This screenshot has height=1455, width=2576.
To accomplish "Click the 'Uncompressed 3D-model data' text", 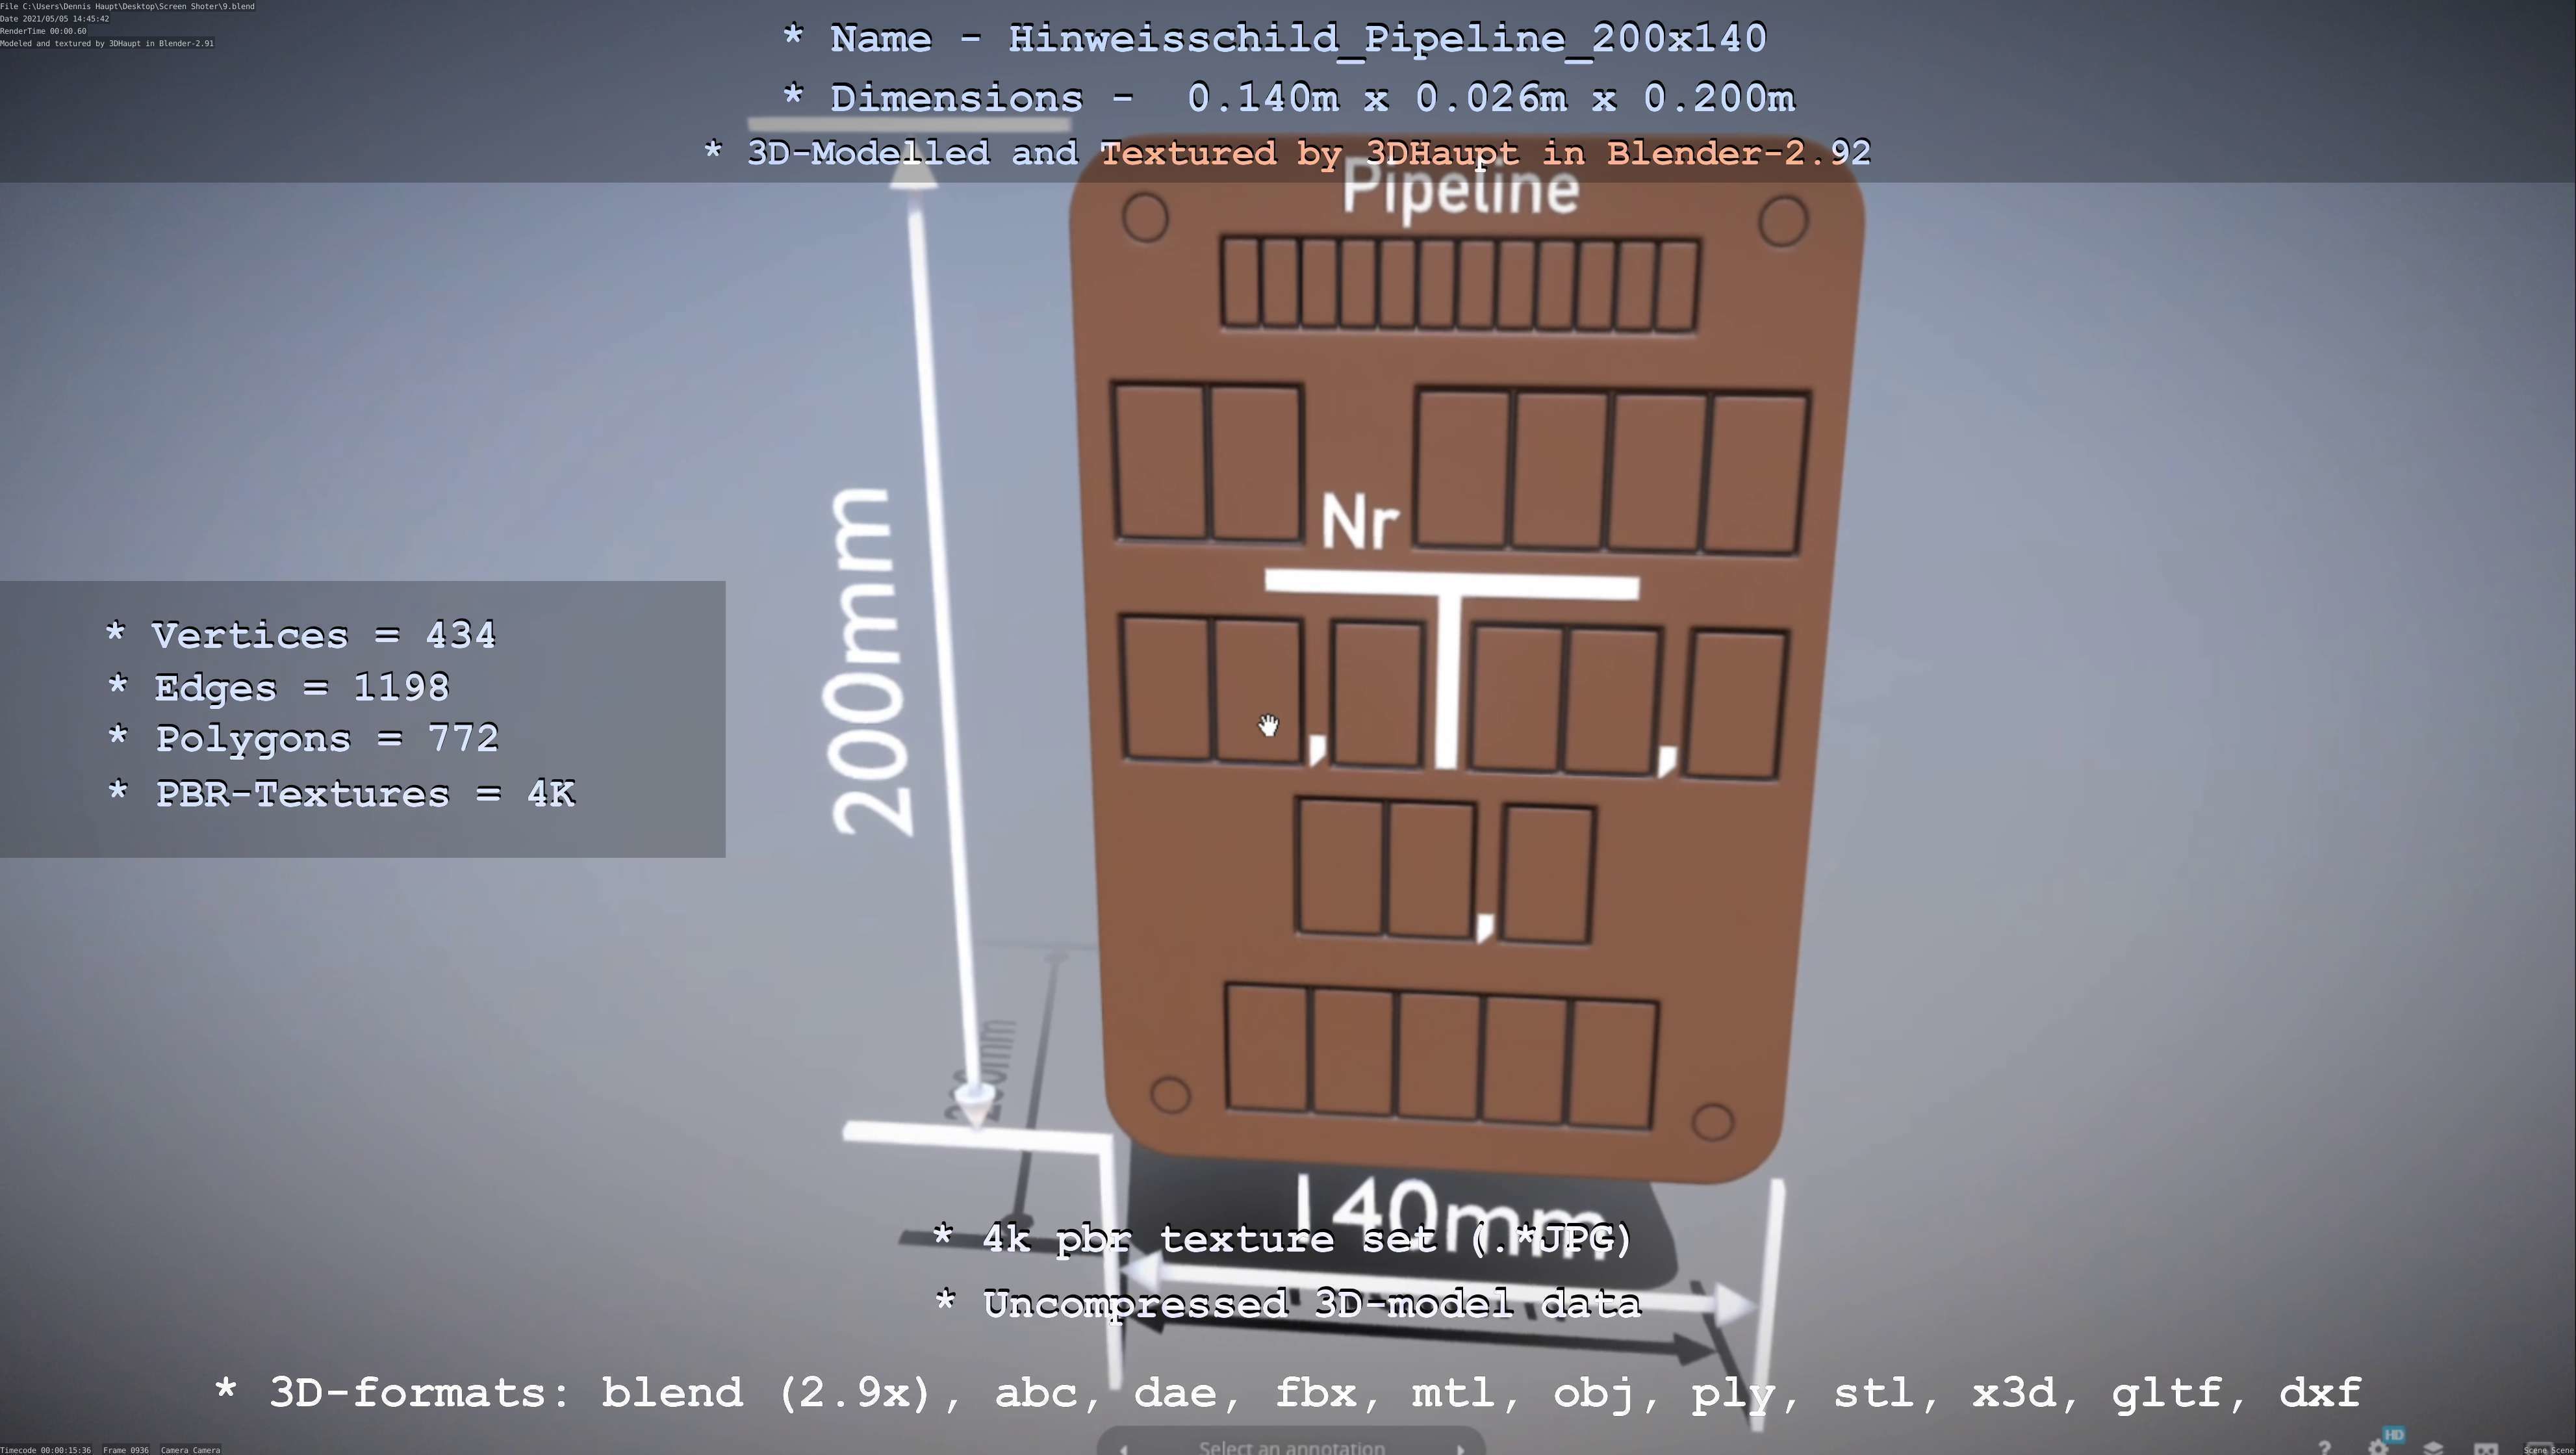I will click(x=1287, y=1304).
